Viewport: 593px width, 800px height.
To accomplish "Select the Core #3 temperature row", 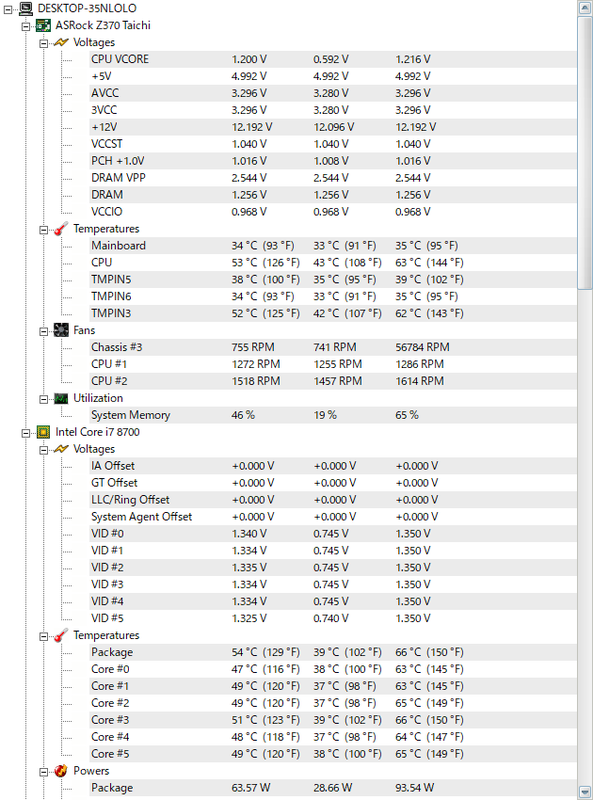I will (333, 720).
